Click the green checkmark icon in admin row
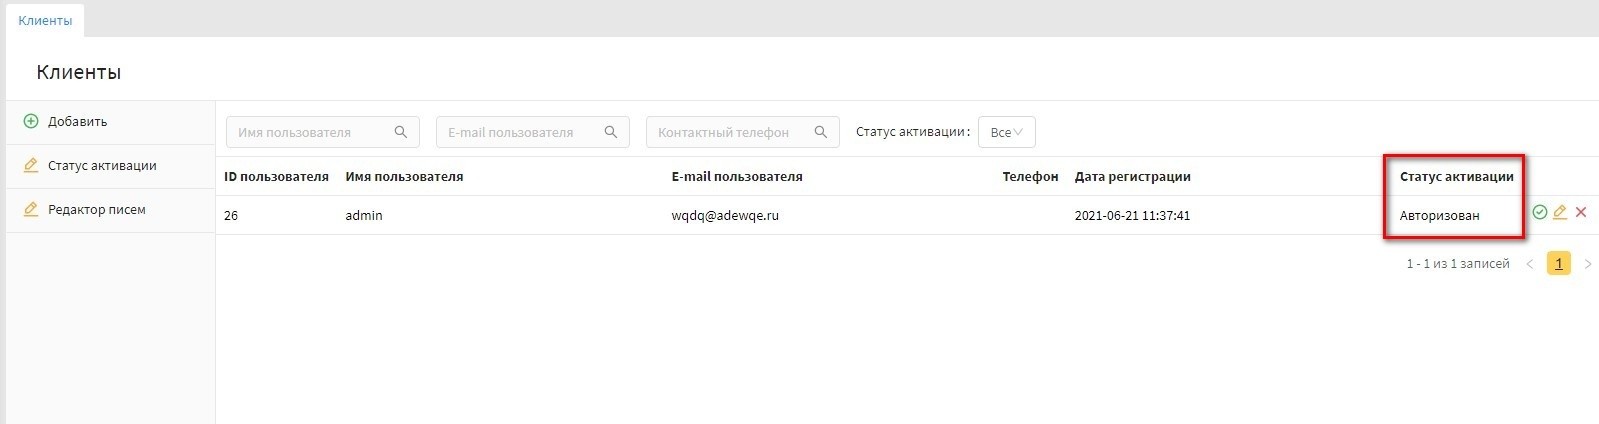1599x424 pixels. (1540, 212)
